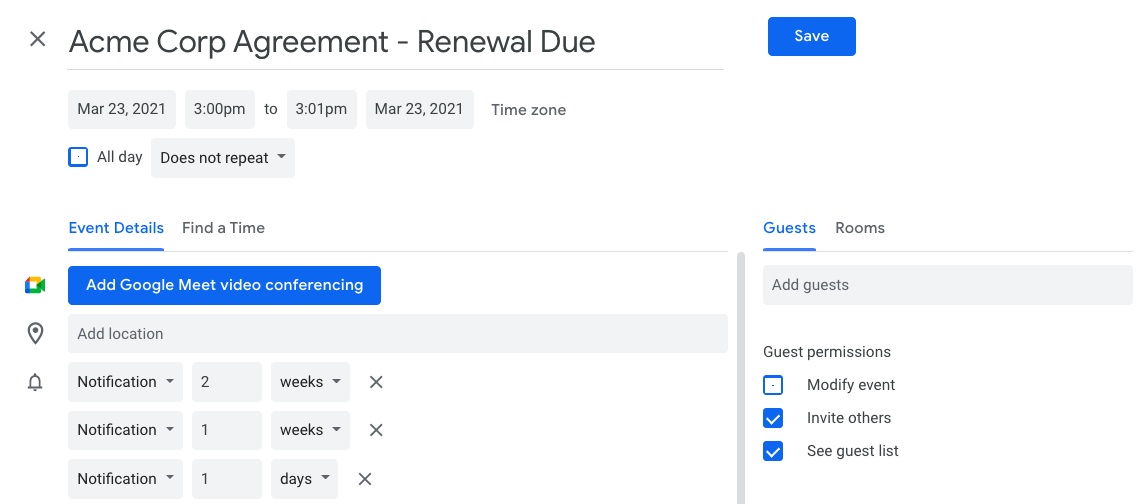The image size is (1145, 504).
Task: Open the first Notification type dropdown
Action: 126,382
